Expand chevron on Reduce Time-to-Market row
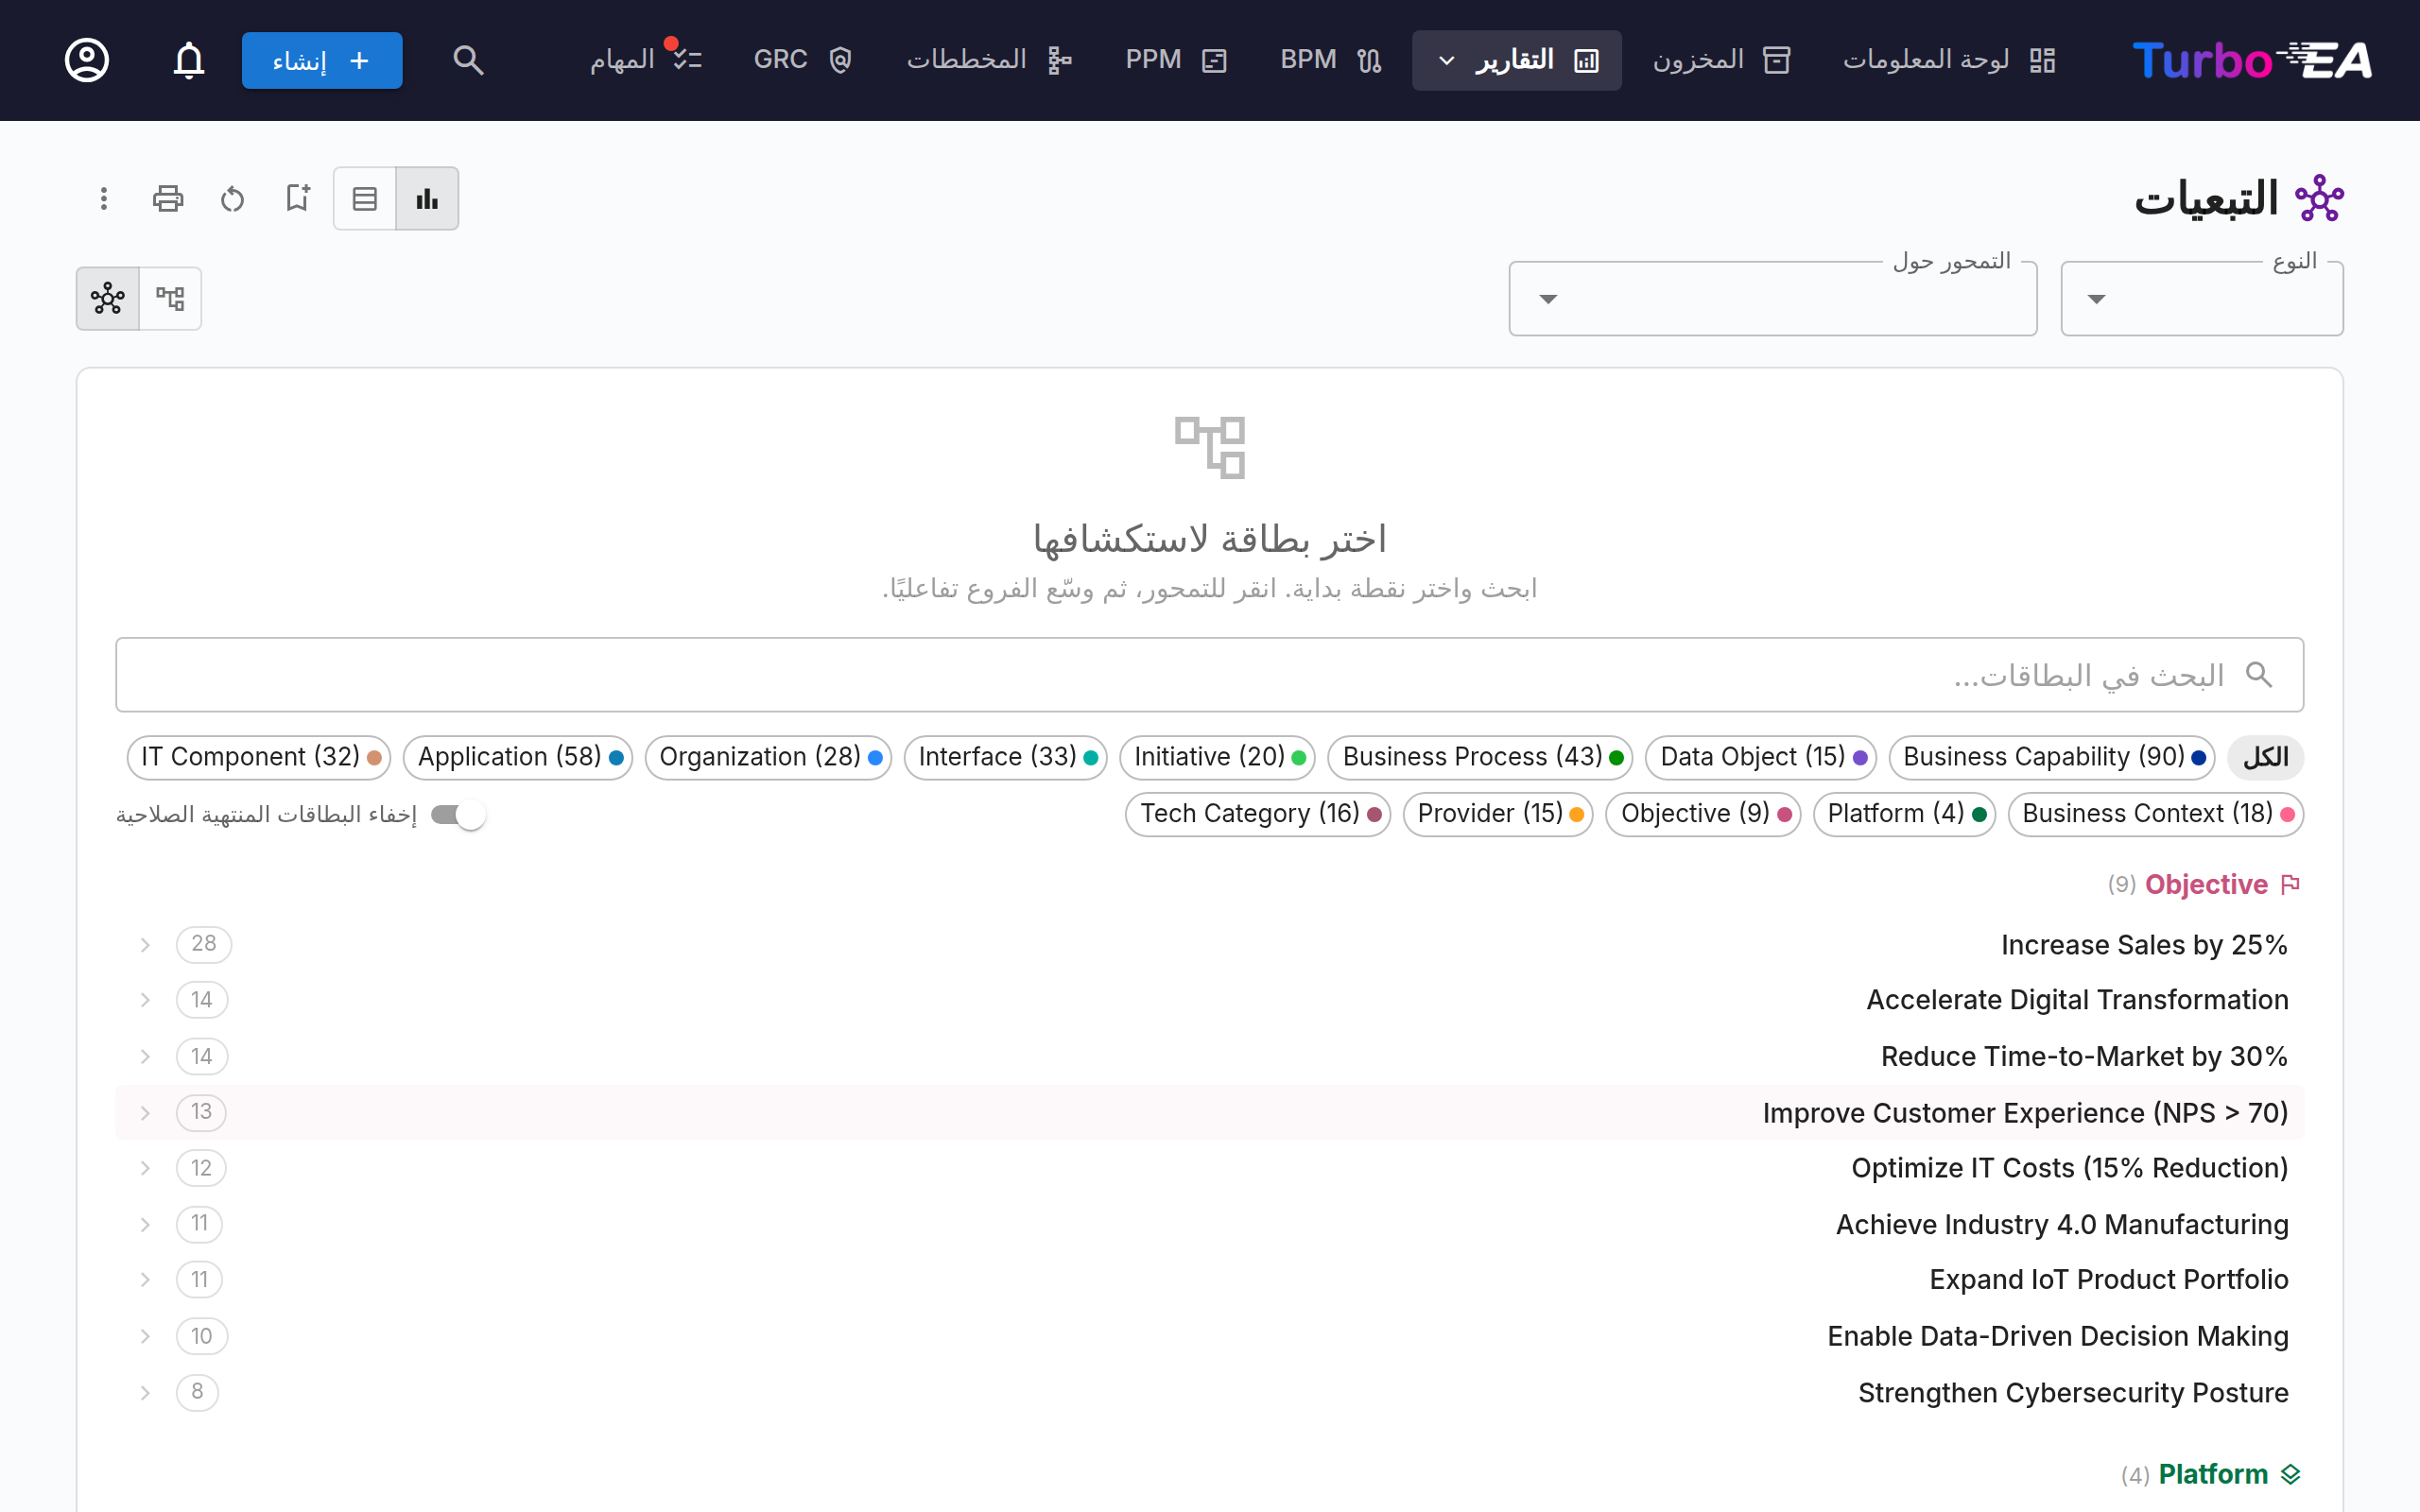Image resolution: width=2420 pixels, height=1512 pixels. click(145, 1056)
